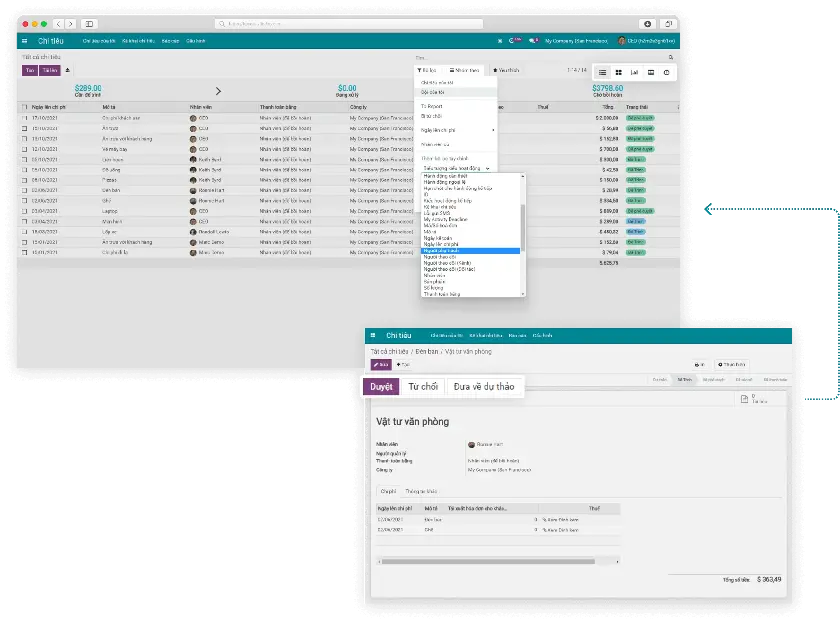Screen dimensions: 840x622
Task: Choose the To Report filter entry
Action: click(432, 105)
